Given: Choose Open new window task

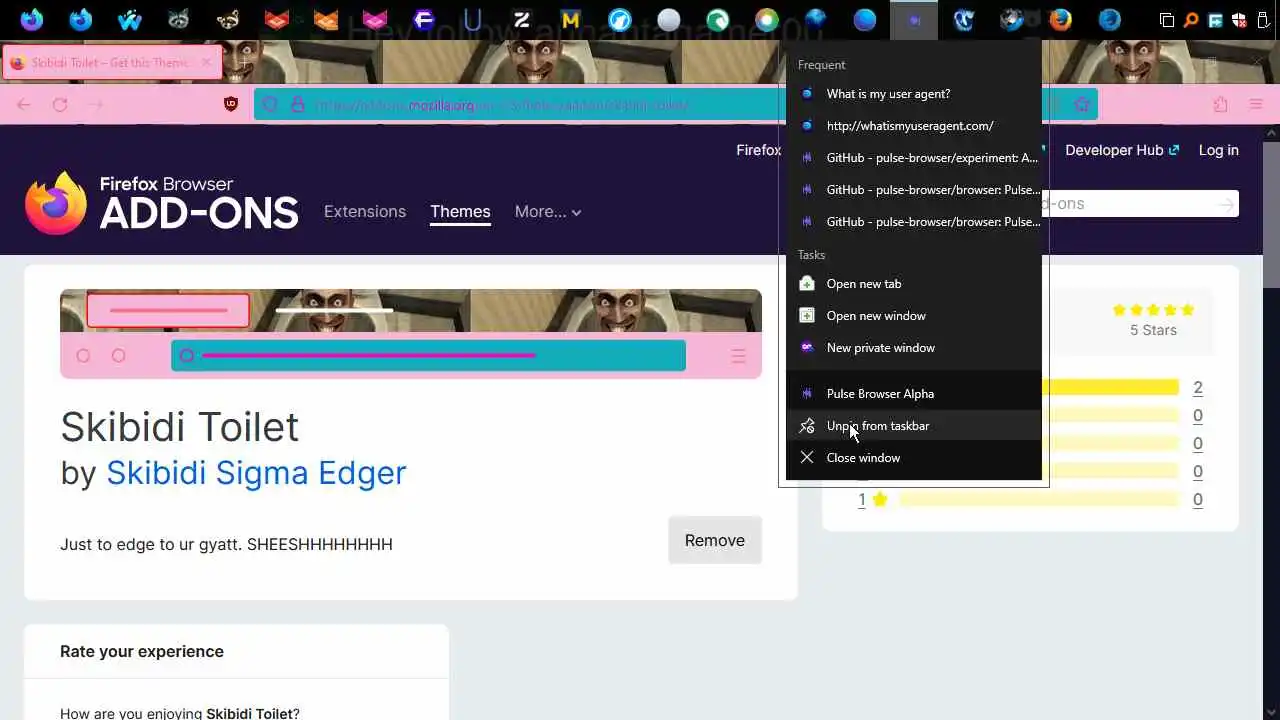Looking at the screenshot, I should (914, 315).
